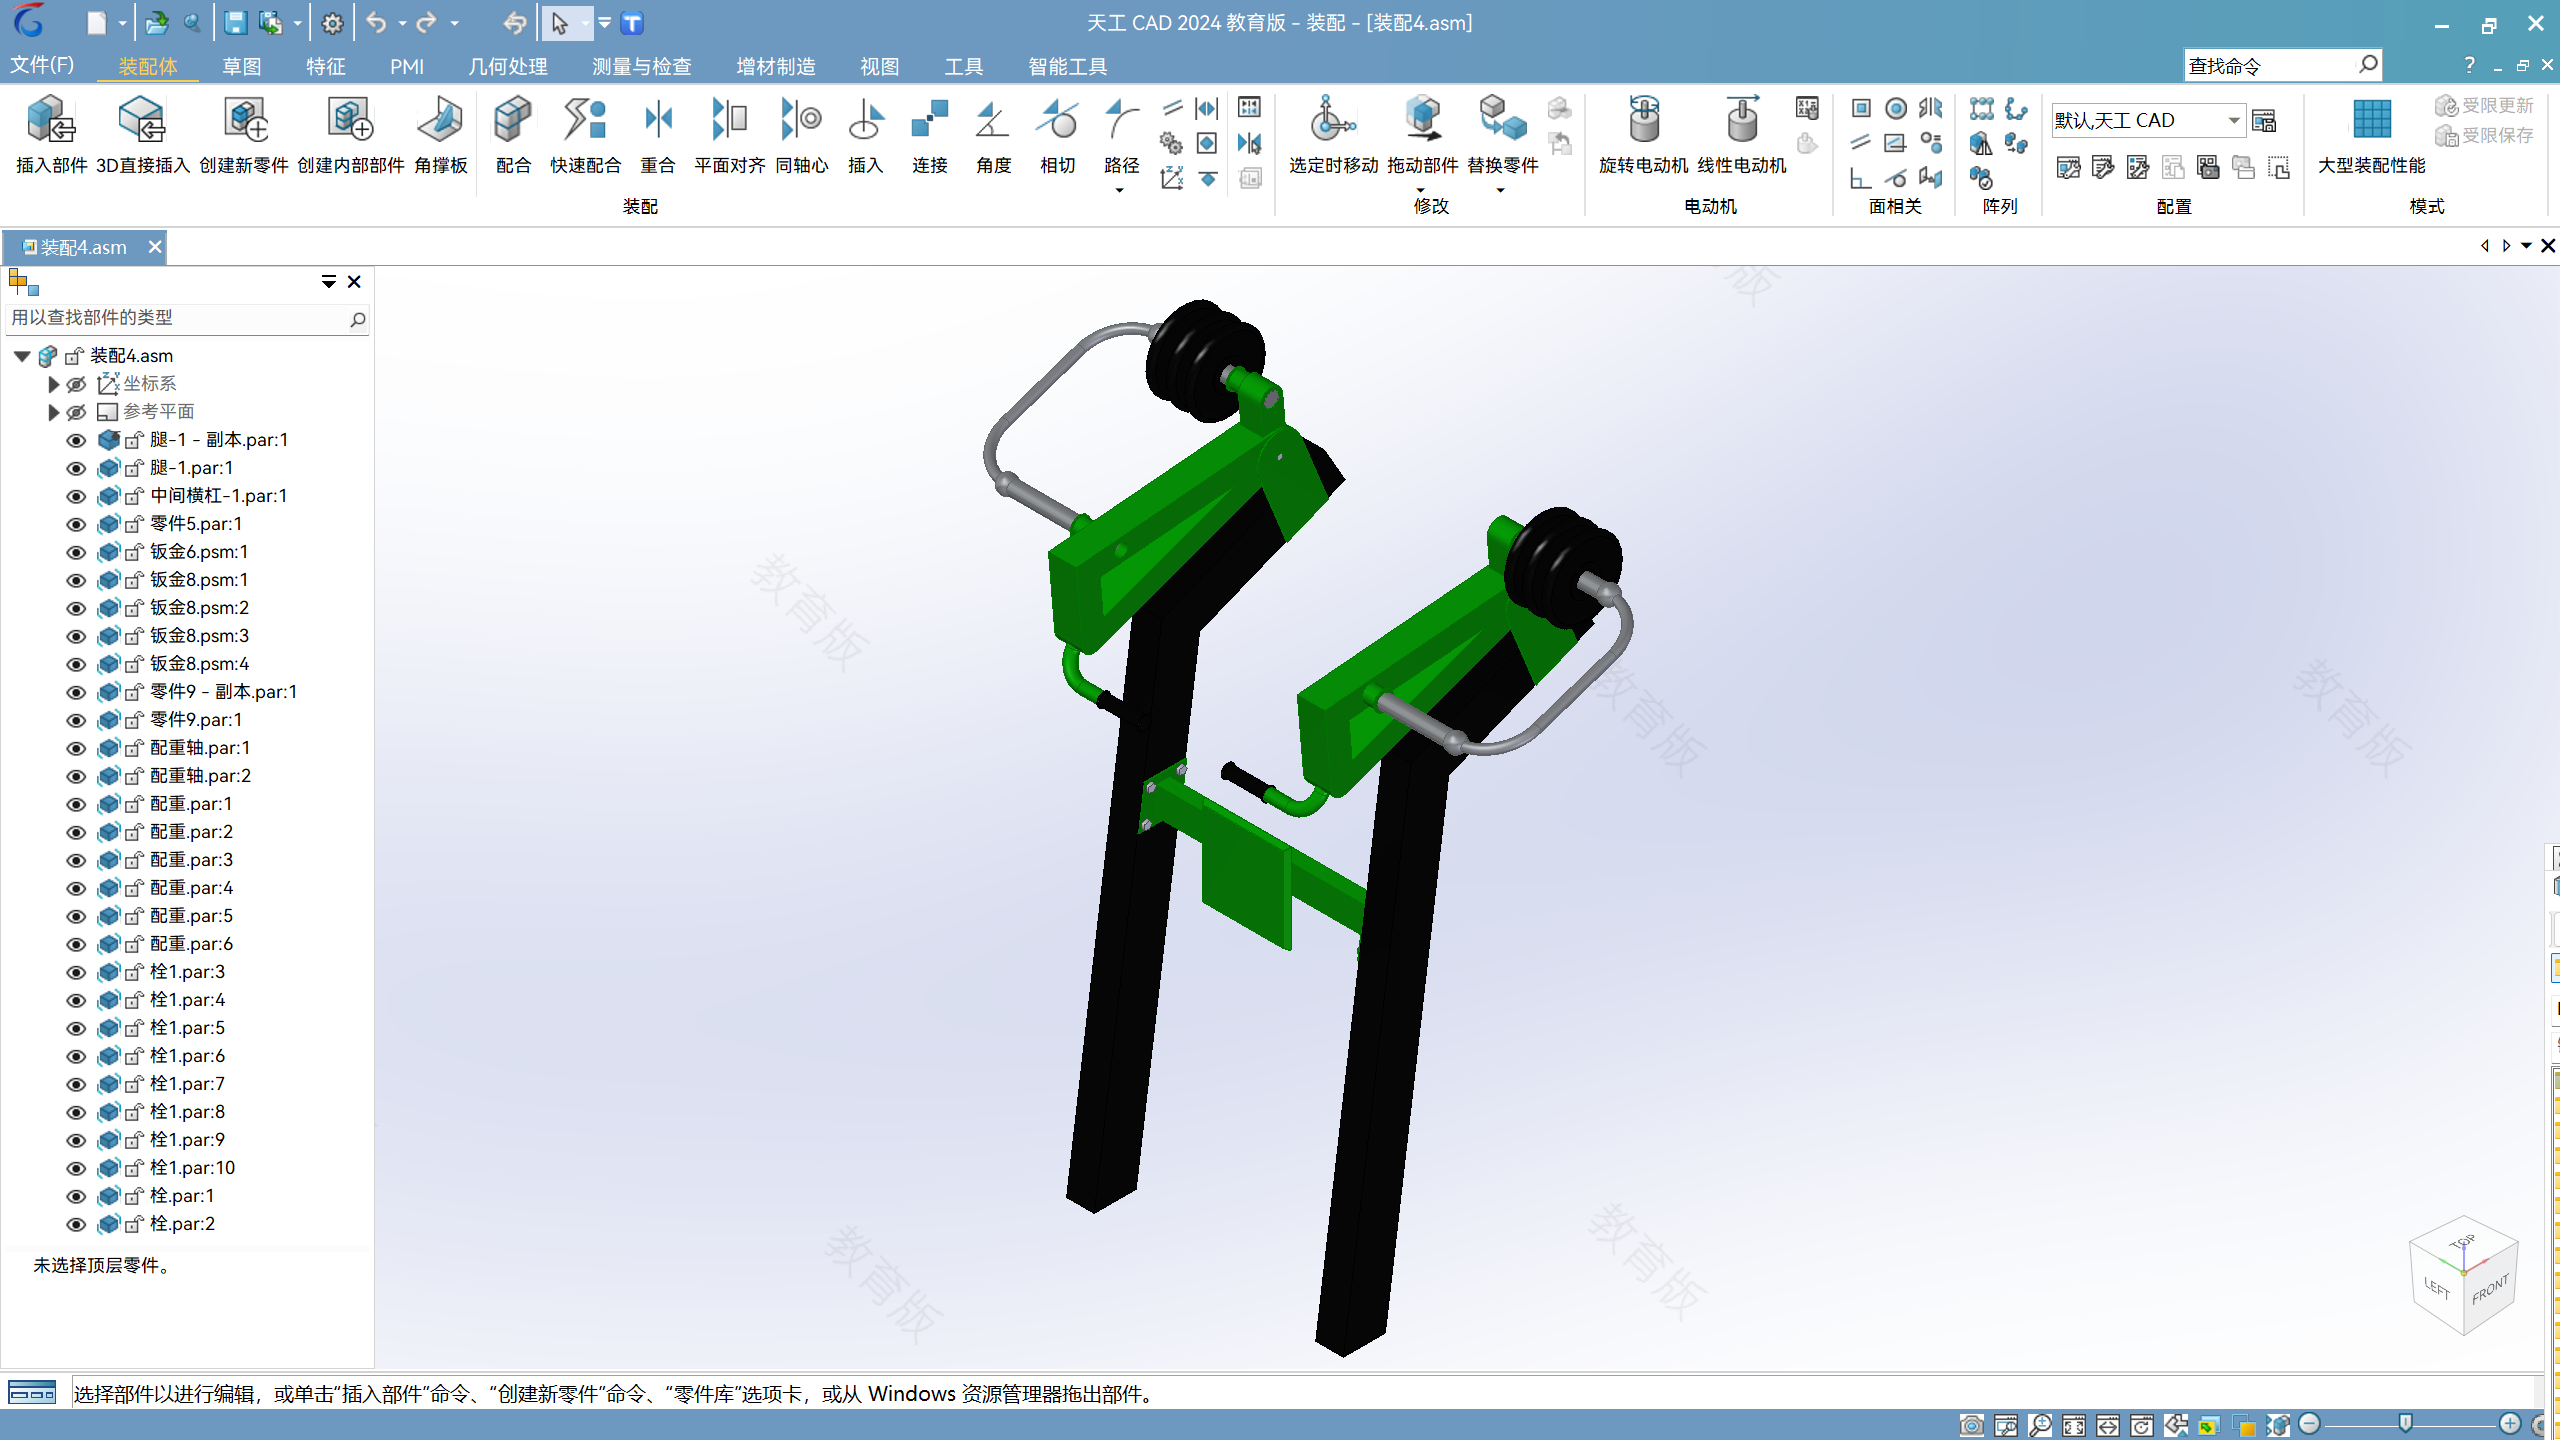2560x1440 pixels.
Task: Close the pathfinder side panel
Action: pyautogui.click(x=354, y=282)
